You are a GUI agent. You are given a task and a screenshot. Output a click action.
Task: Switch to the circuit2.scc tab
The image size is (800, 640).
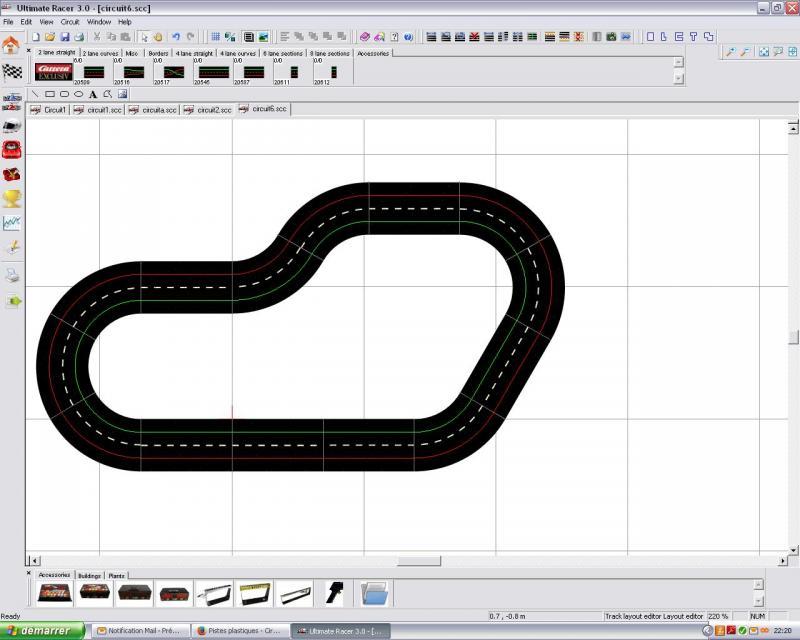(x=209, y=109)
